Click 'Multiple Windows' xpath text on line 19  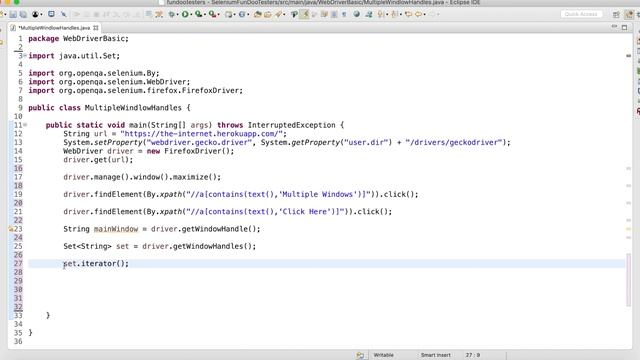point(318,194)
